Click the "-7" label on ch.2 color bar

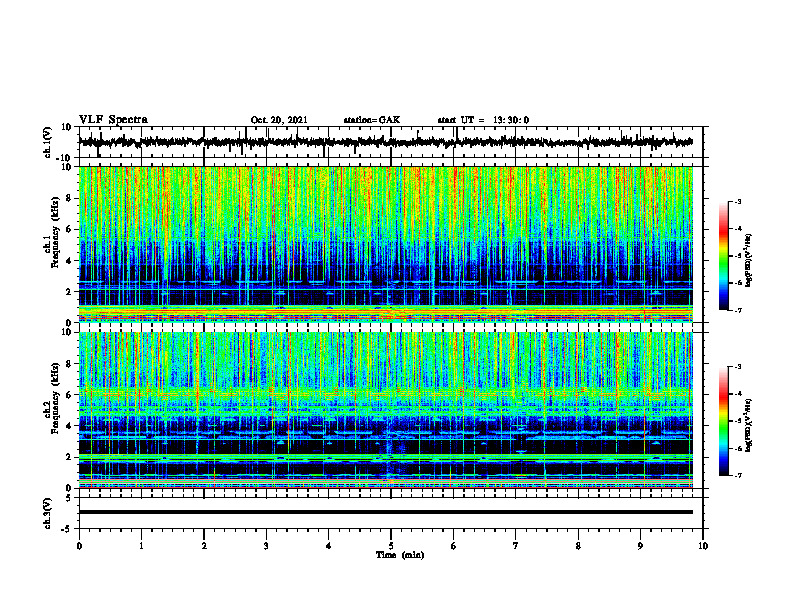737,475
